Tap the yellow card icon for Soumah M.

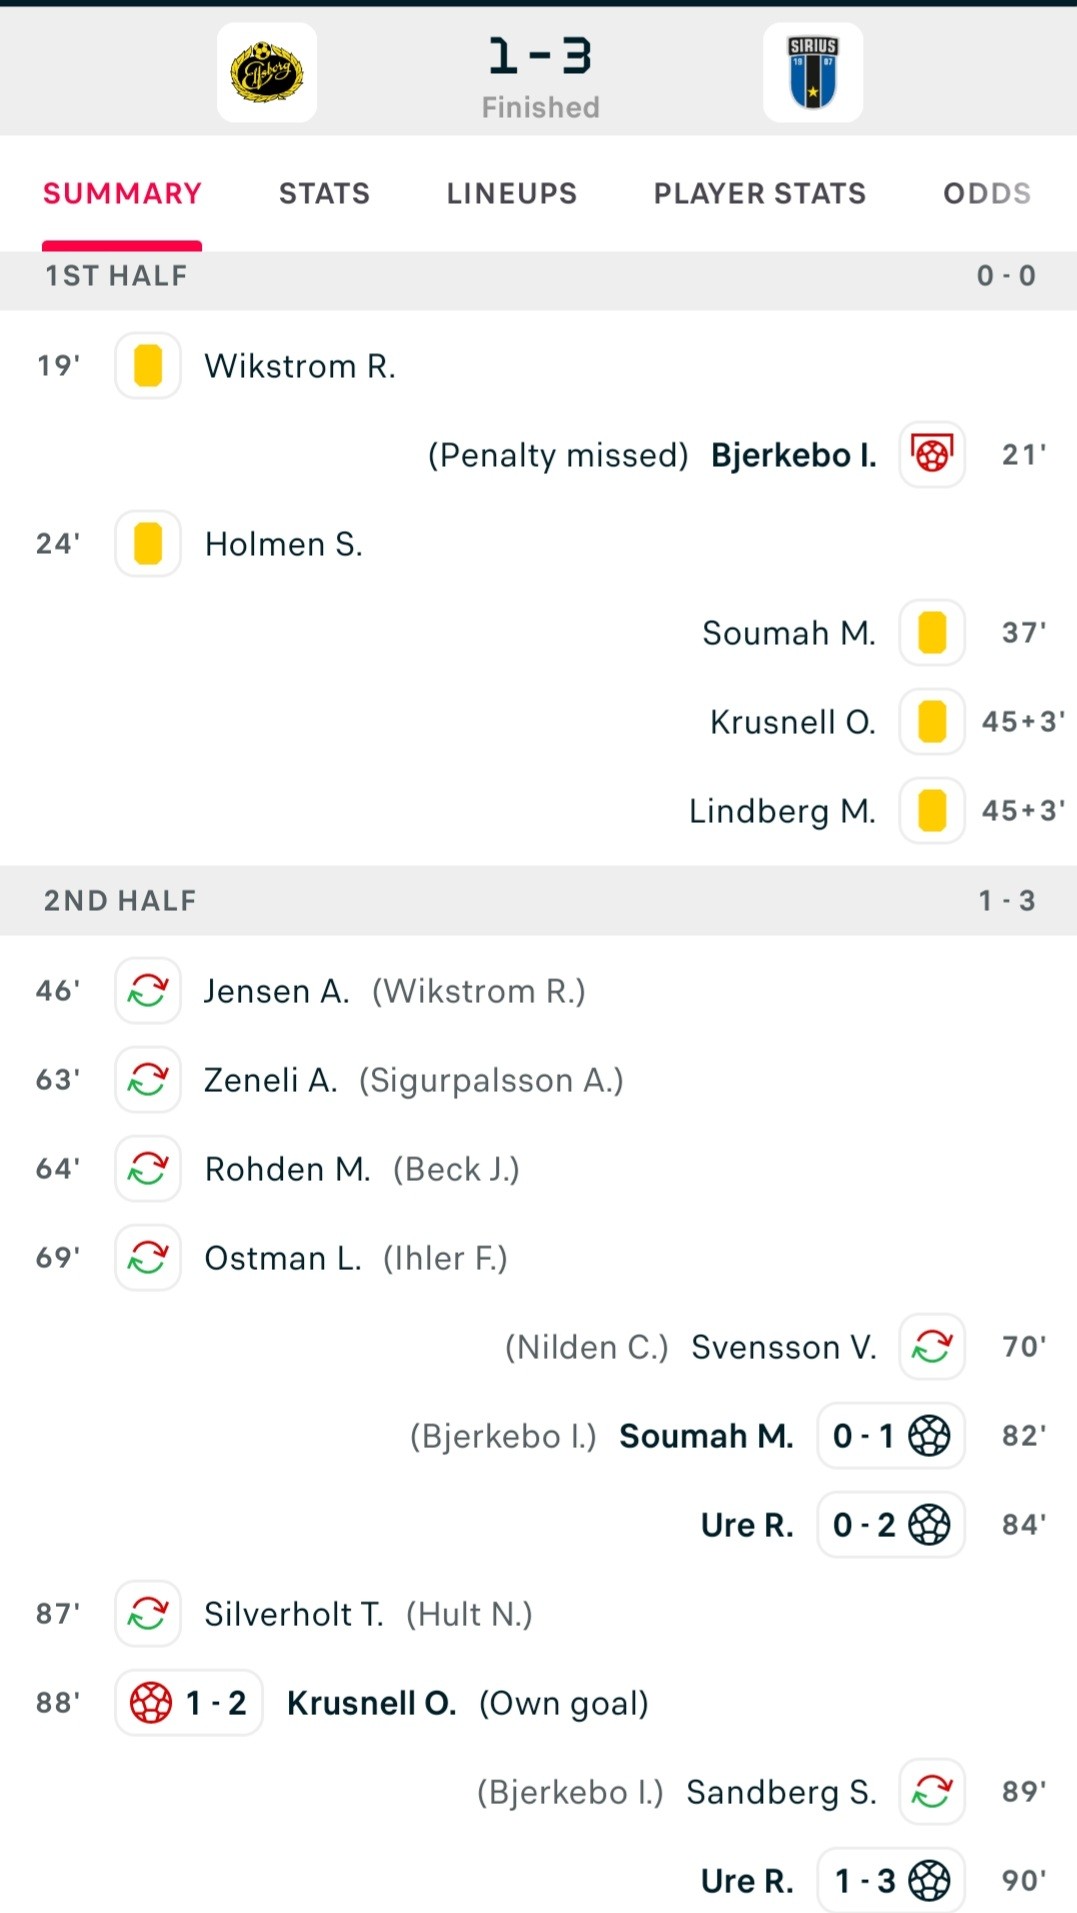(932, 633)
